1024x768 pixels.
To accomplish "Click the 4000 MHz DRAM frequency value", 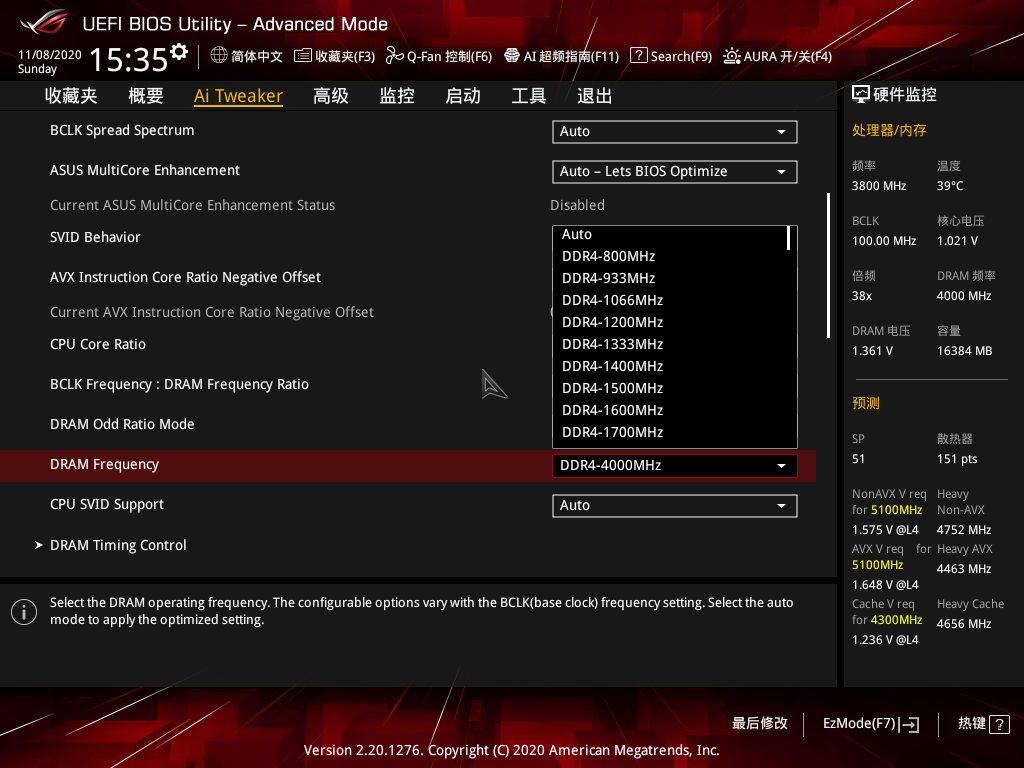I will pos(964,296).
